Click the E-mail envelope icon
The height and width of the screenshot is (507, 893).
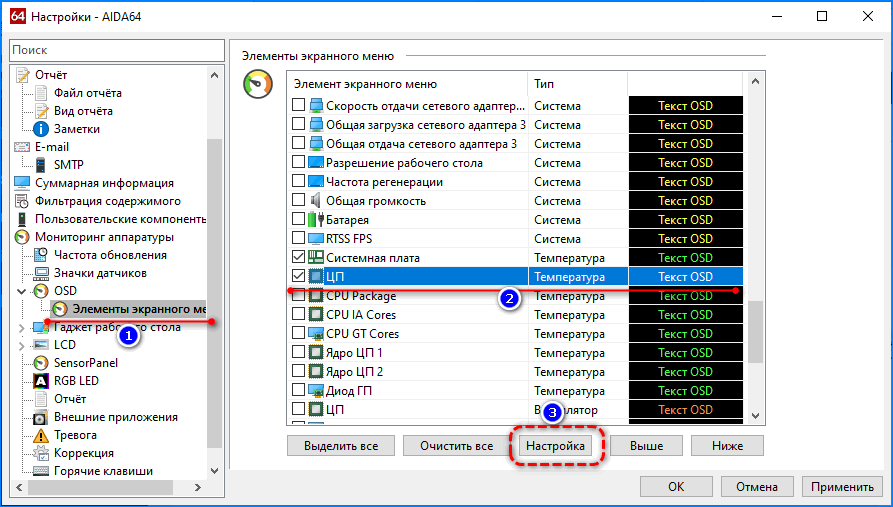(22, 147)
